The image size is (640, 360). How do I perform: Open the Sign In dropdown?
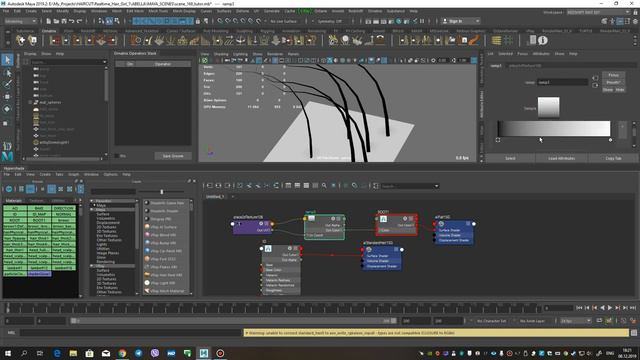(461, 21)
